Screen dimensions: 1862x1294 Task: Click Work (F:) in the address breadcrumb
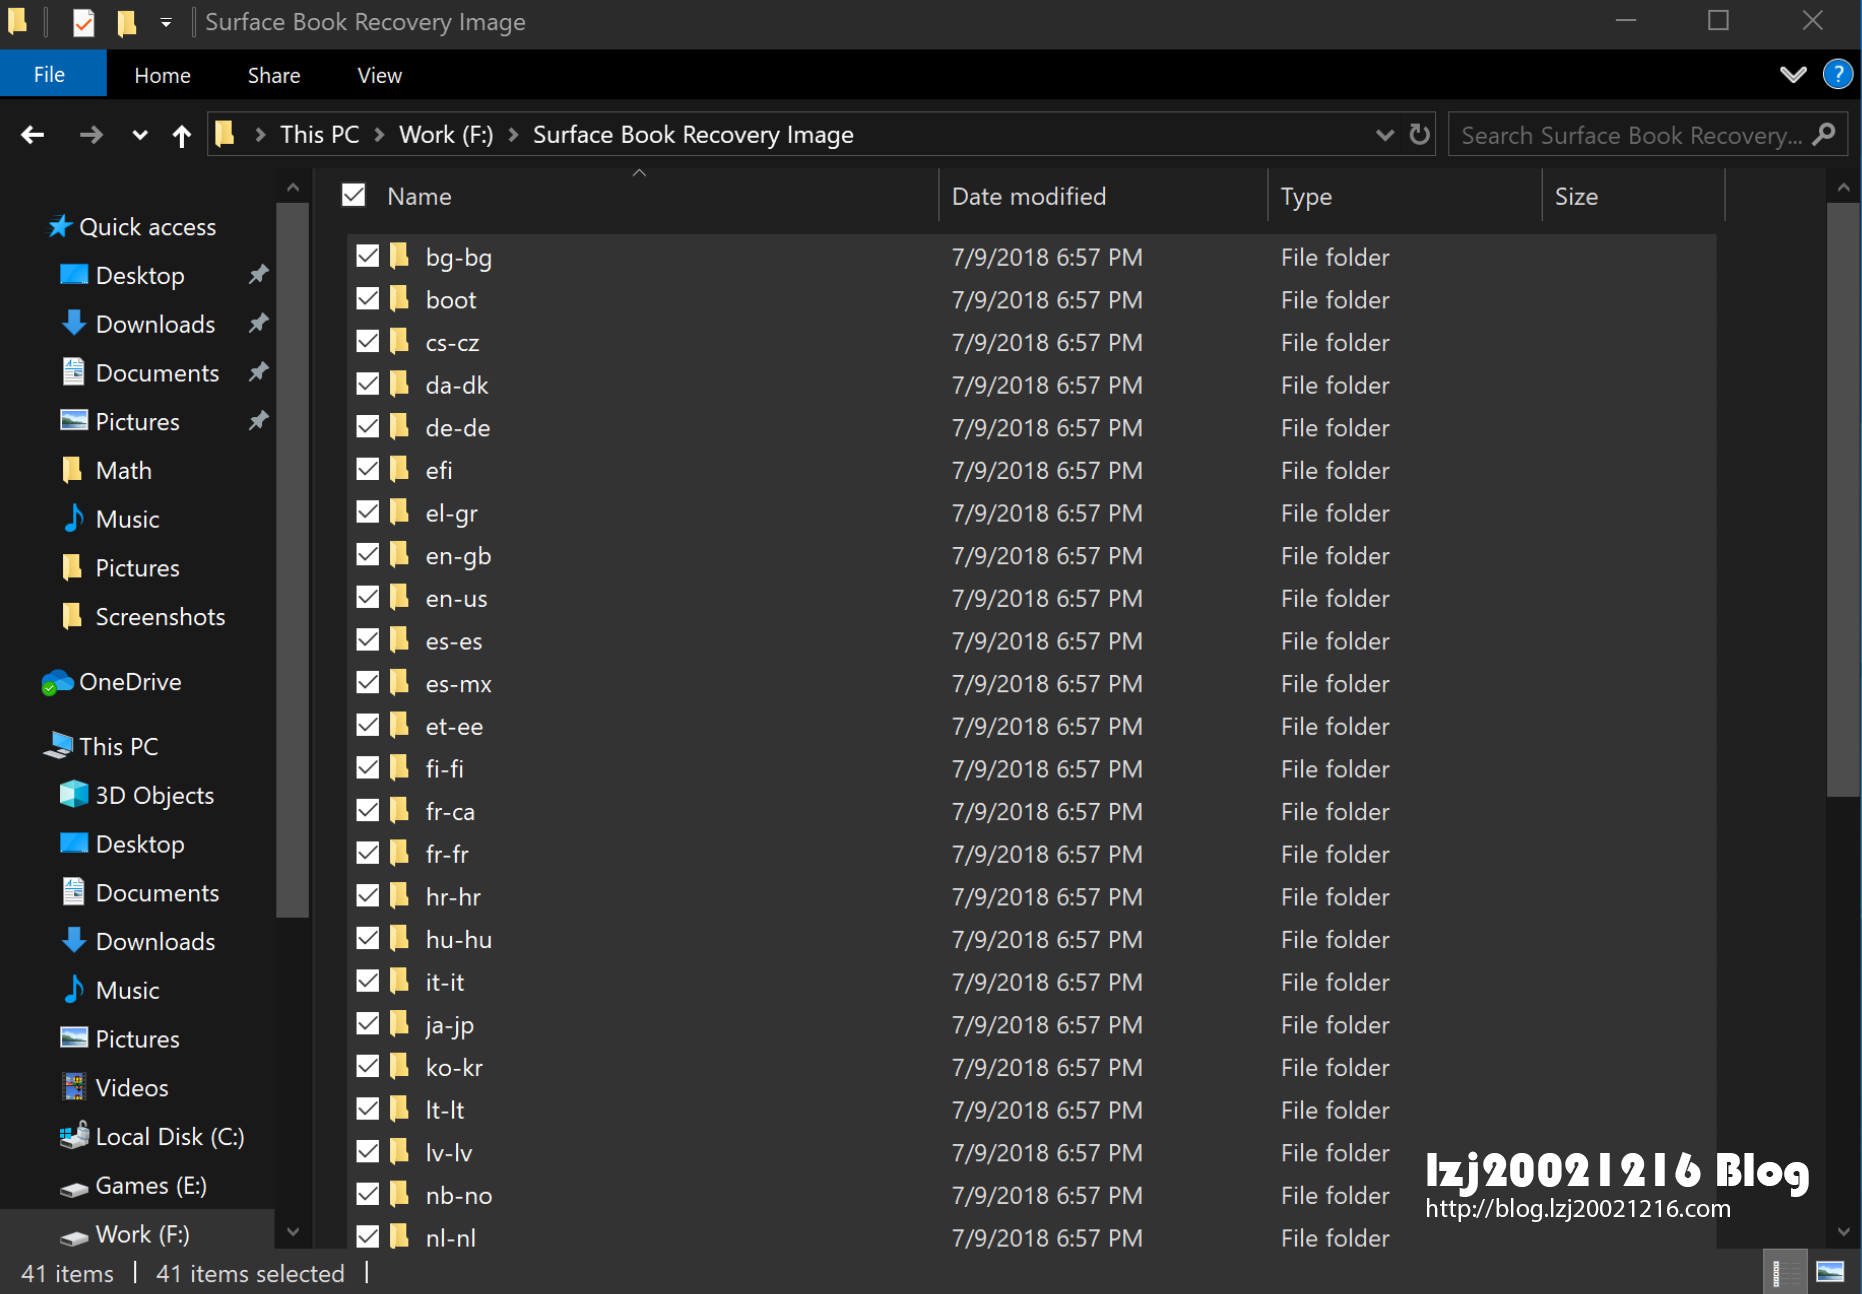[446, 135]
